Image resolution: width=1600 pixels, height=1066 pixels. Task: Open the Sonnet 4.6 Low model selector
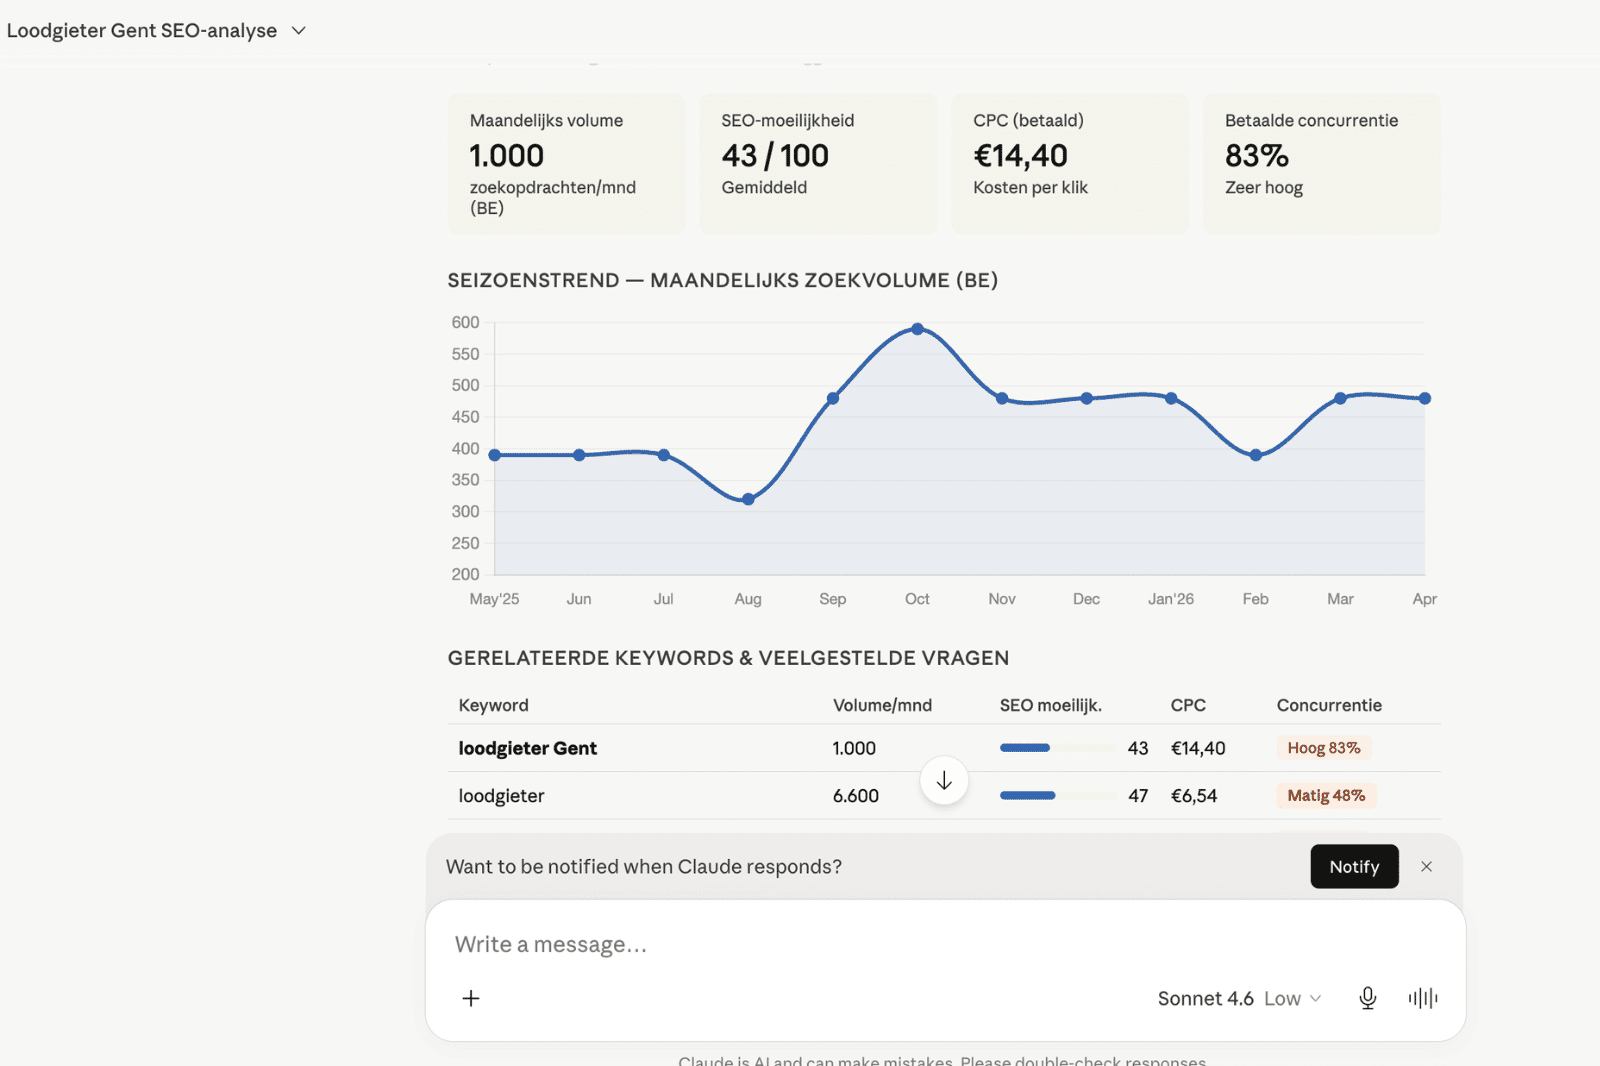tap(1239, 998)
